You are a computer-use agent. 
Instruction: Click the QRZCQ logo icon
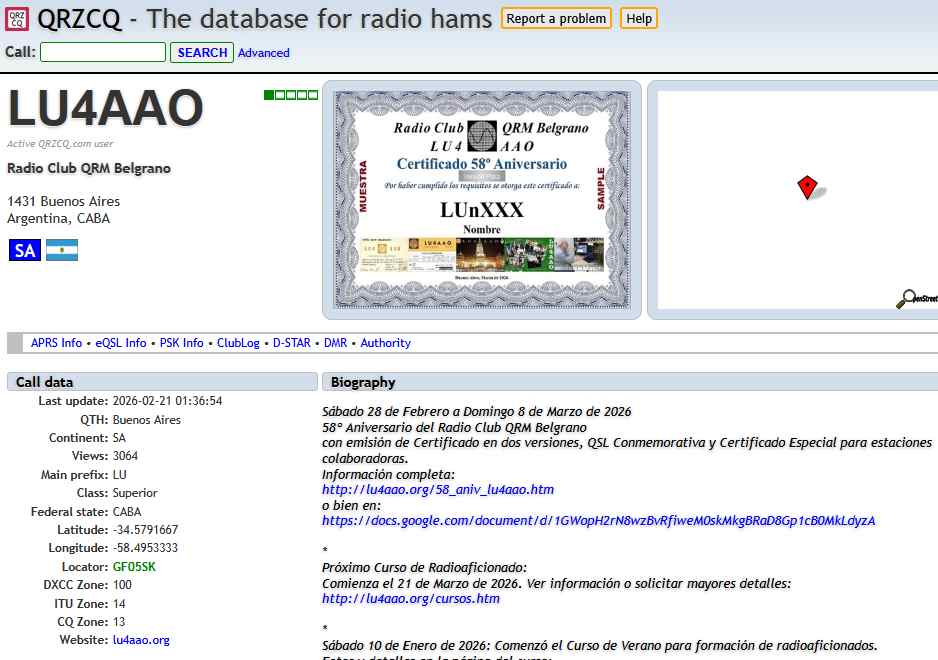coord(17,18)
